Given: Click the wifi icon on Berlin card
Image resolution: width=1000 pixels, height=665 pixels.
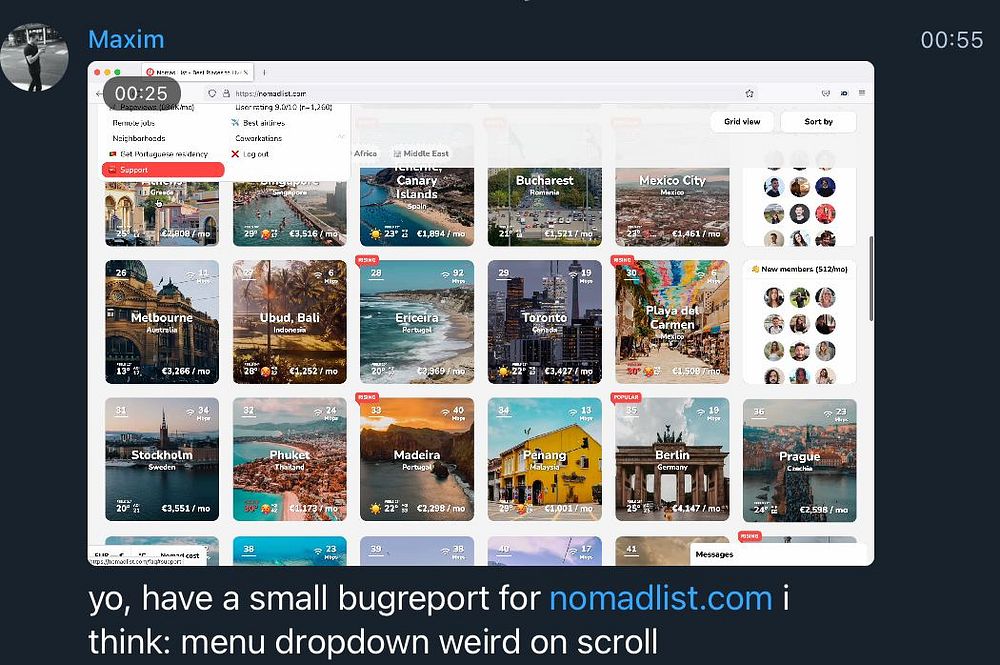Looking at the screenshot, I should click(x=700, y=413).
